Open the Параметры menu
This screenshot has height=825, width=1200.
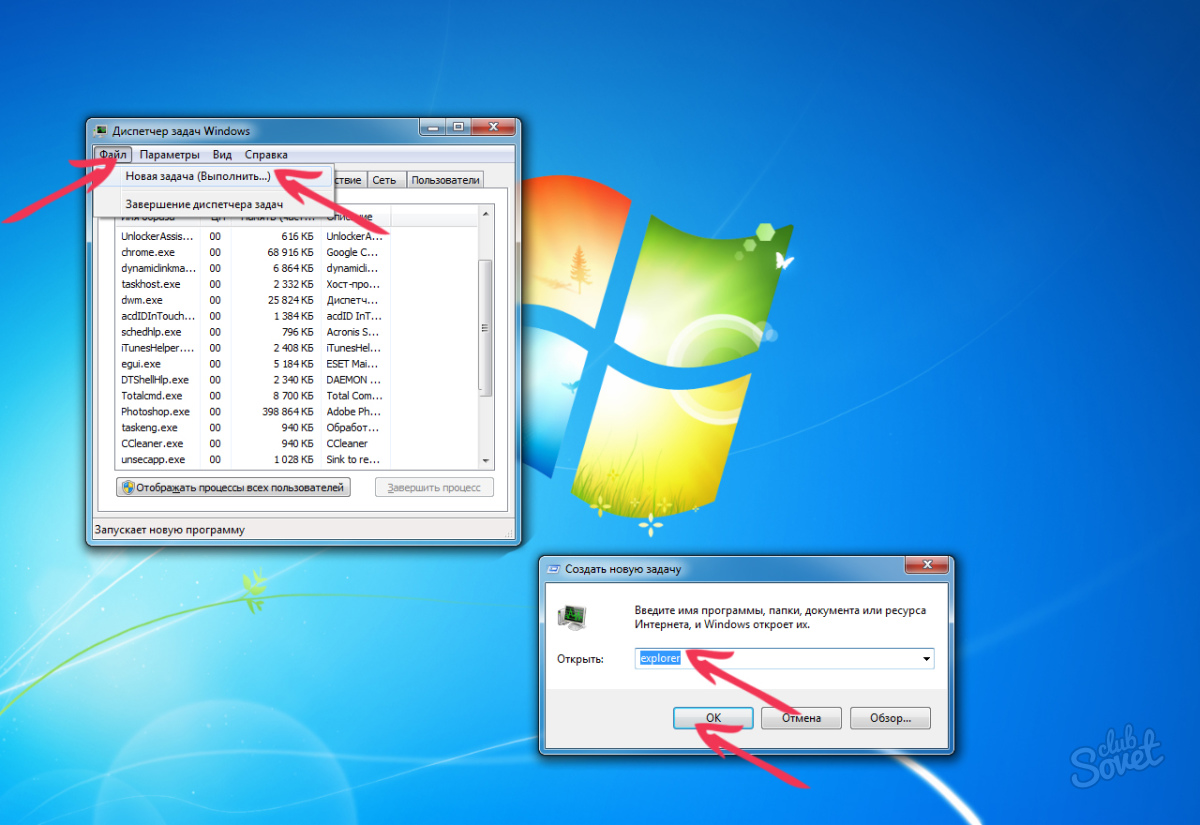click(169, 155)
